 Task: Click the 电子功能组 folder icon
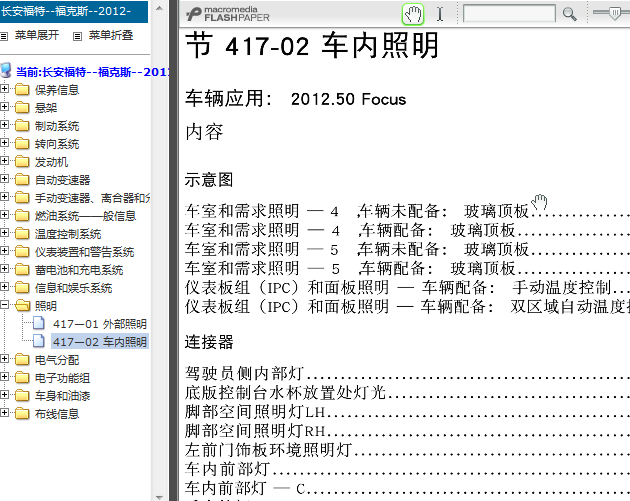pyautogui.click(x=22, y=377)
